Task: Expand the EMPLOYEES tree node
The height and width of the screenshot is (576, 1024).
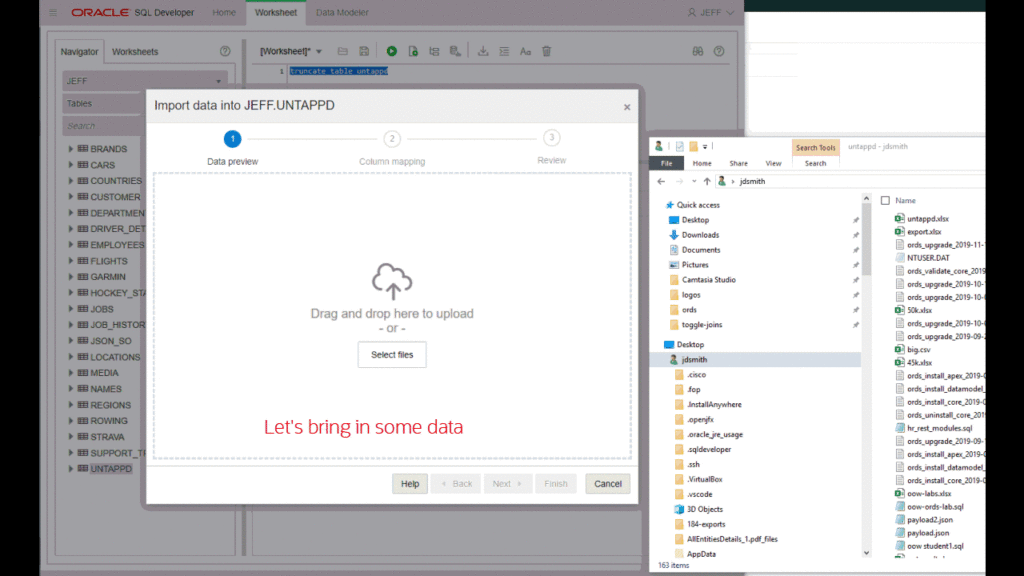Action: point(69,244)
